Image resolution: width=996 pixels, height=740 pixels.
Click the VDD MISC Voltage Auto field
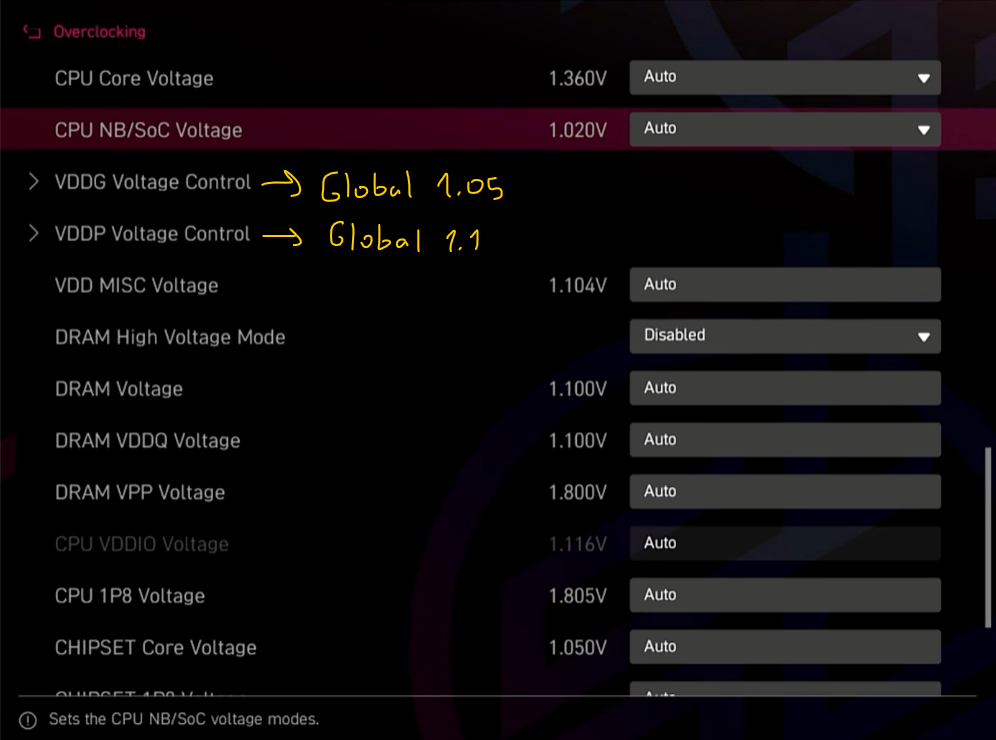pos(785,285)
